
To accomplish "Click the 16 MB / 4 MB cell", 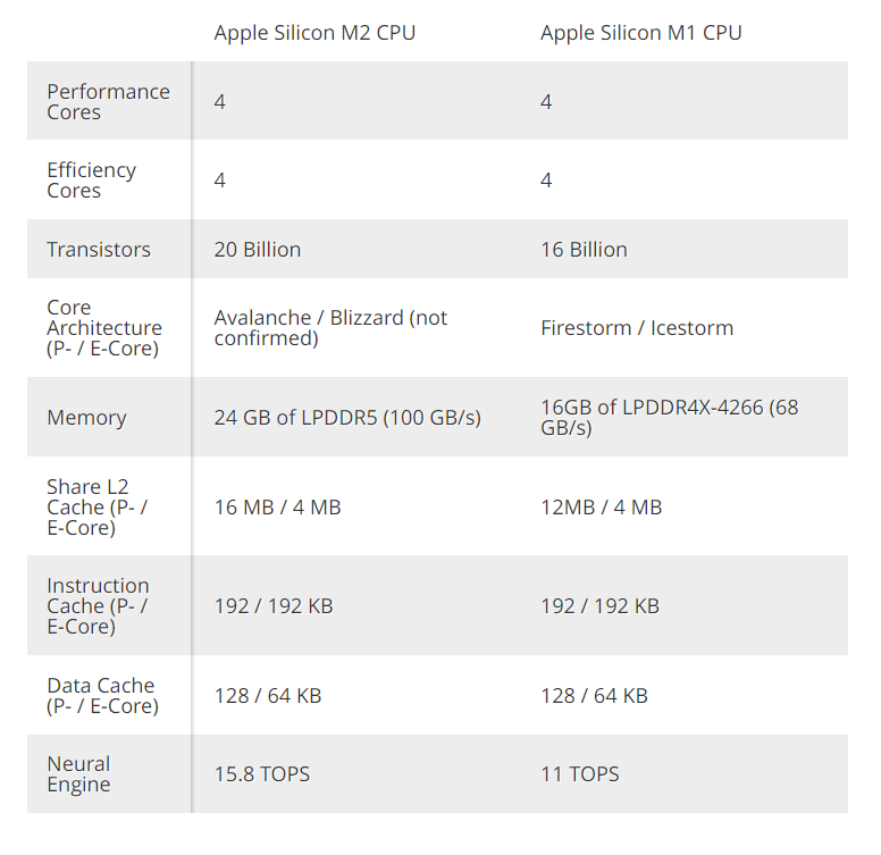I will [278, 507].
